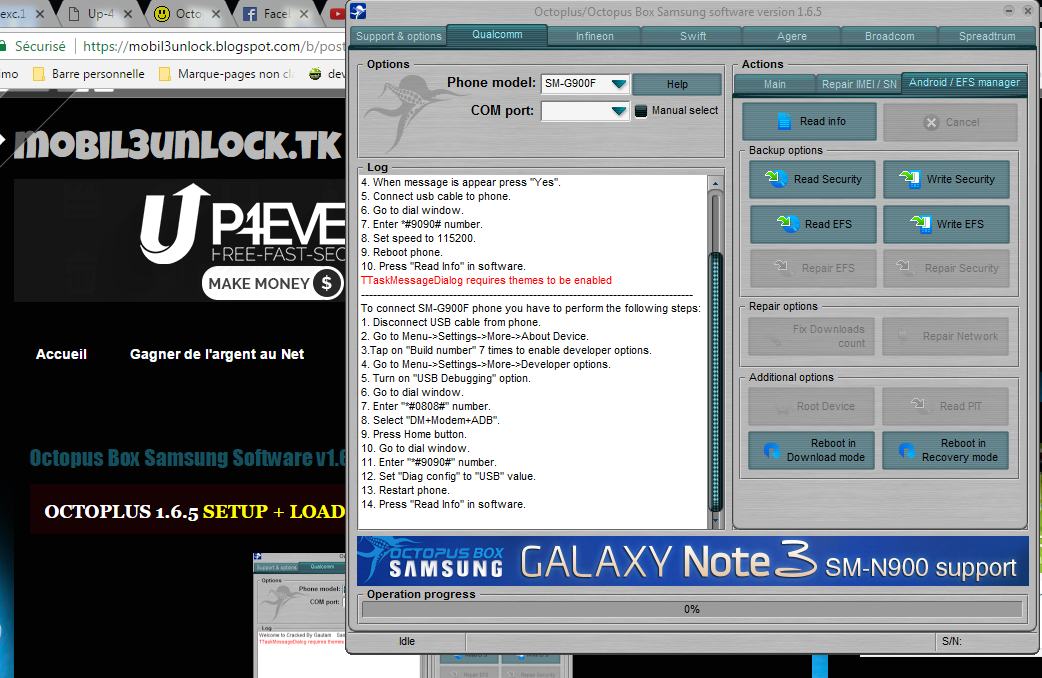
Task: Click the log scrollbar down arrow
Action: pyautogui.click(x=715, y=522)
